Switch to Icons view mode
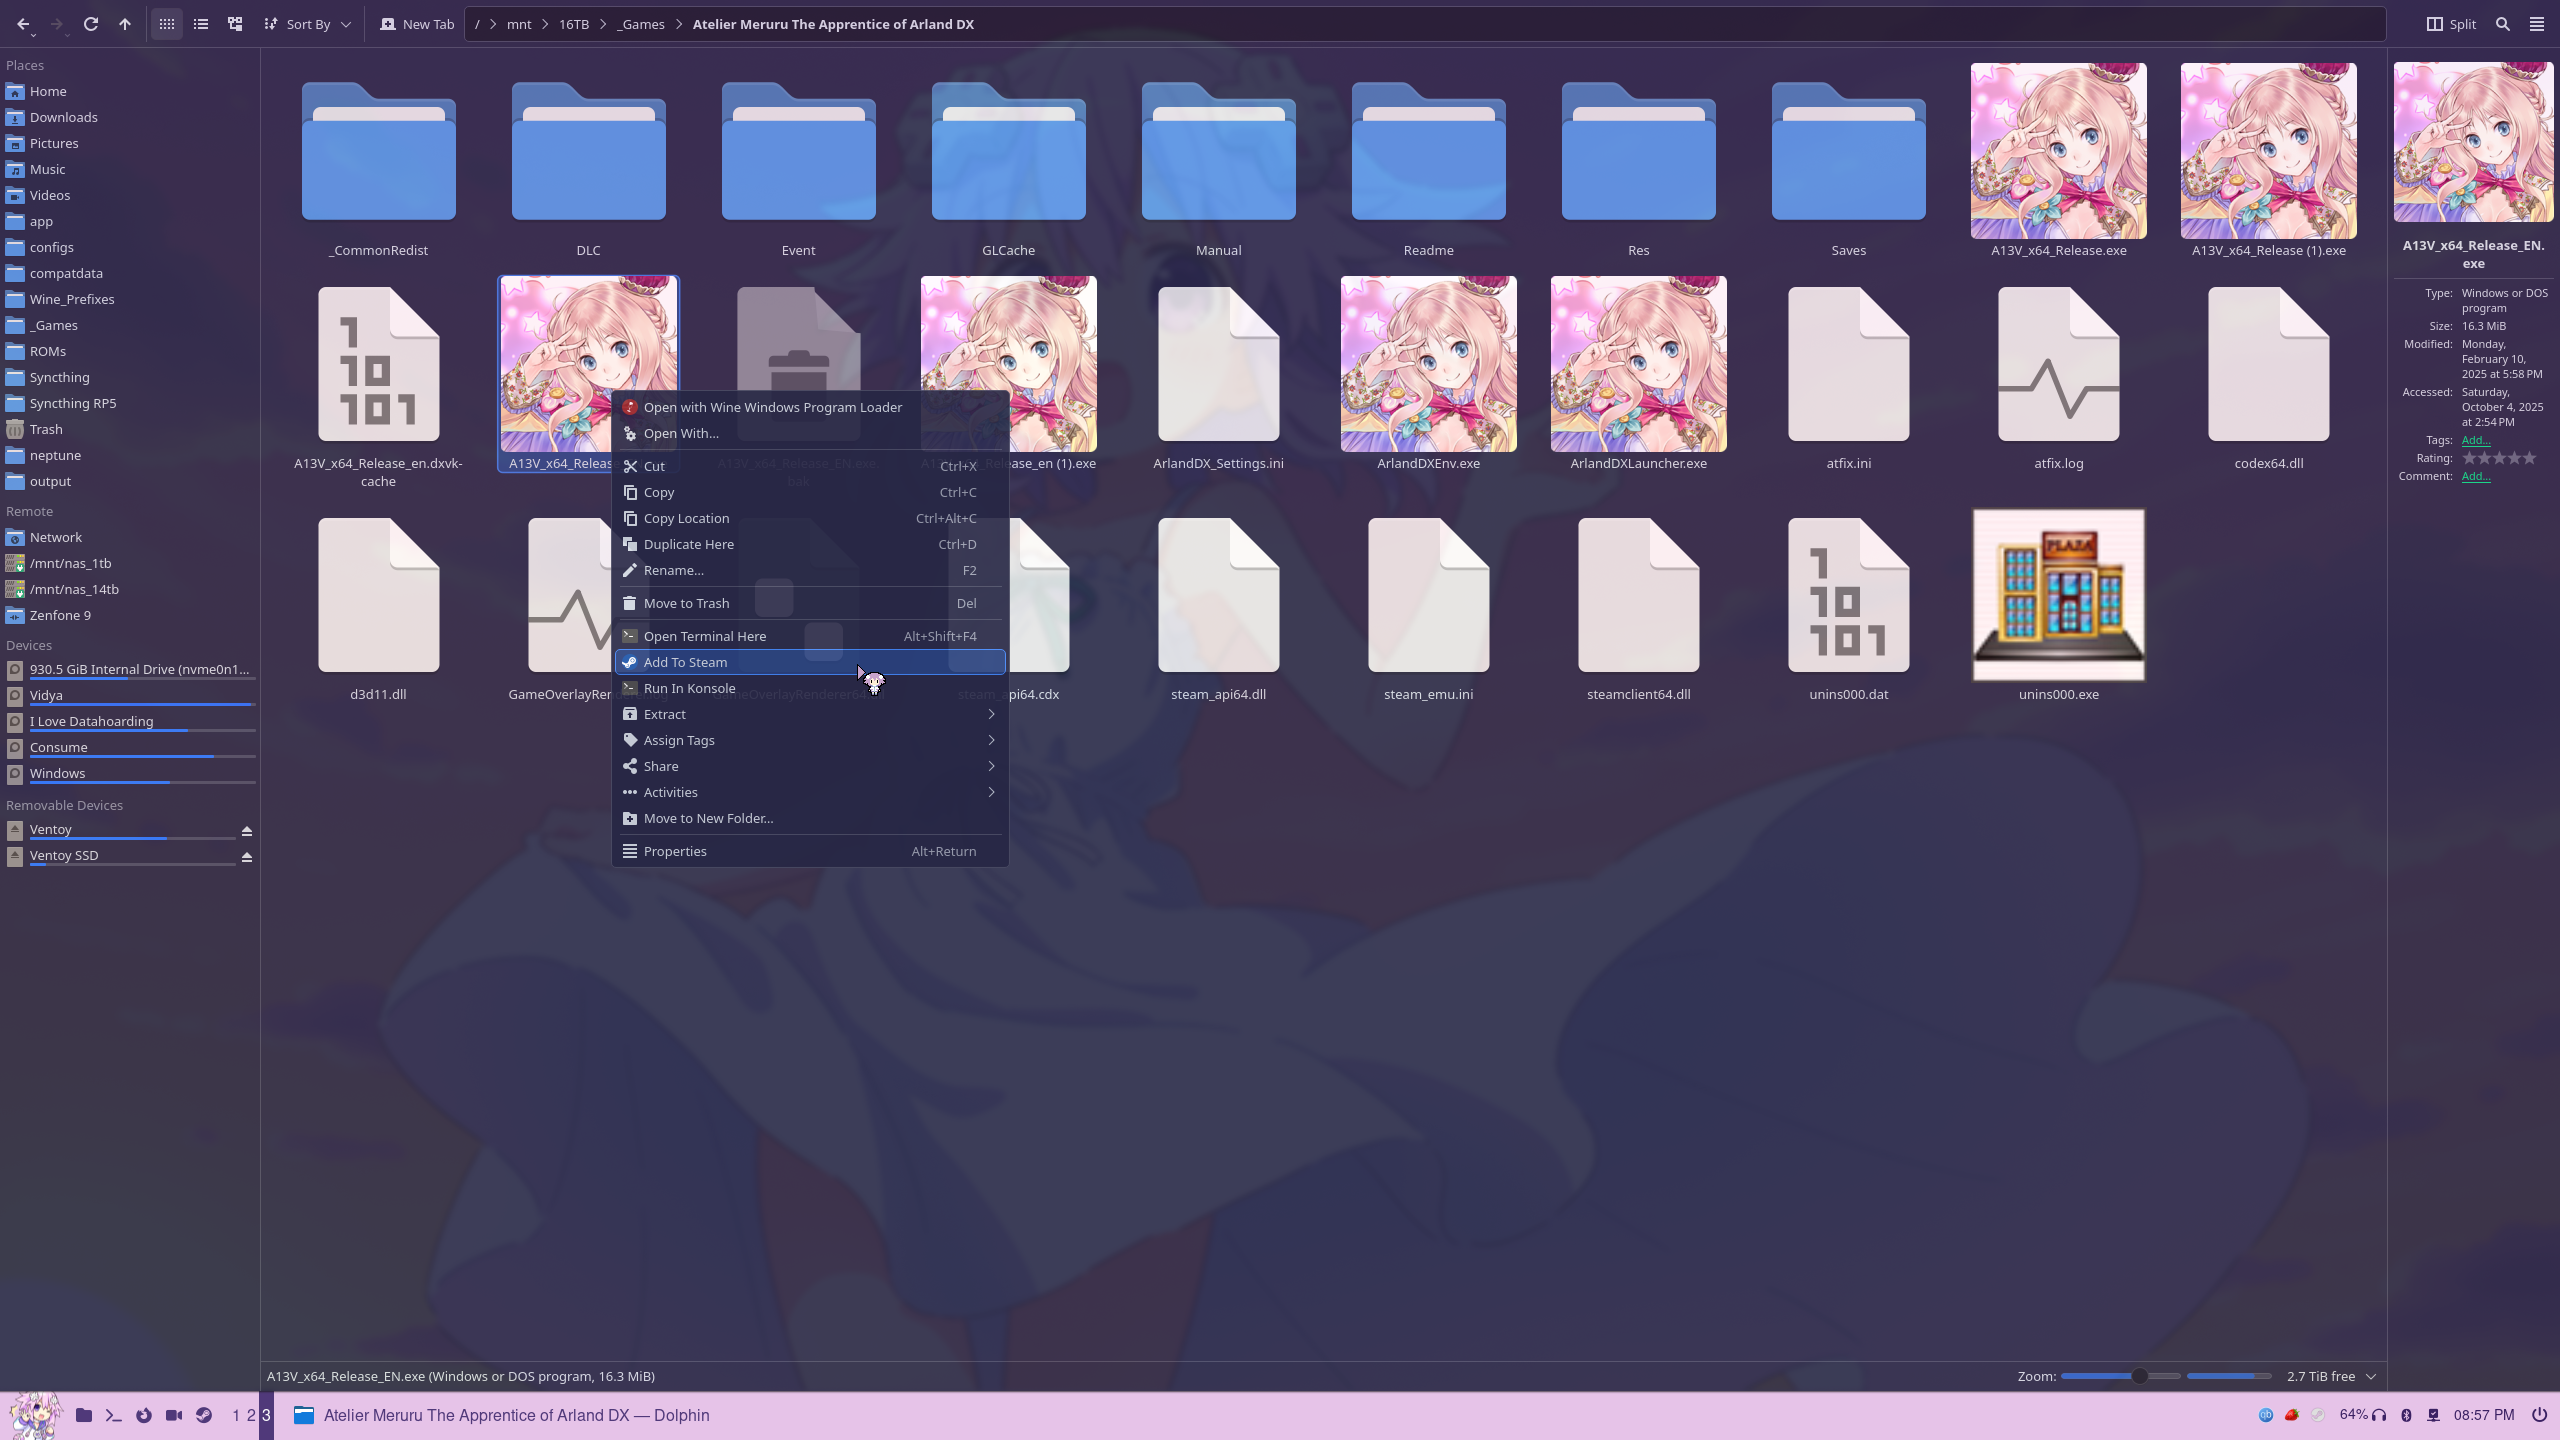Screen dimensions: 2560x1440 167,24
